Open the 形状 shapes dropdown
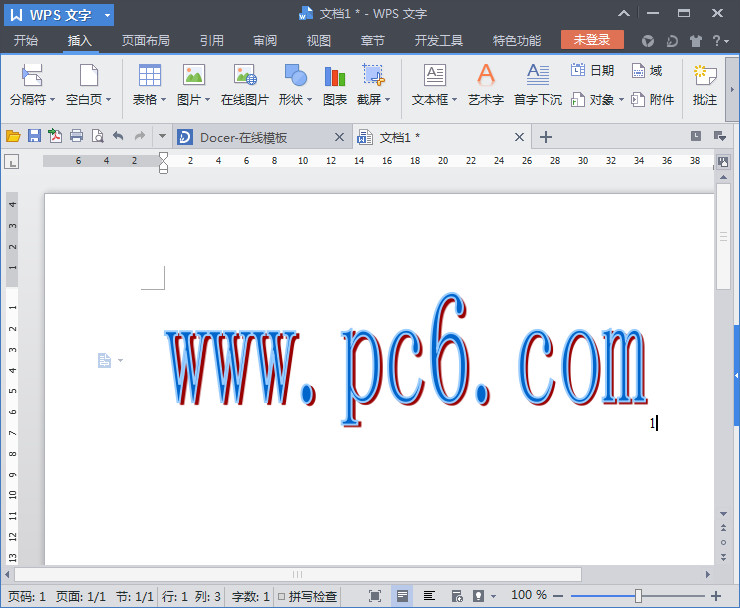The width and height of the screenshot is (740, 608). pyautogui.click(x=295, y=100)
